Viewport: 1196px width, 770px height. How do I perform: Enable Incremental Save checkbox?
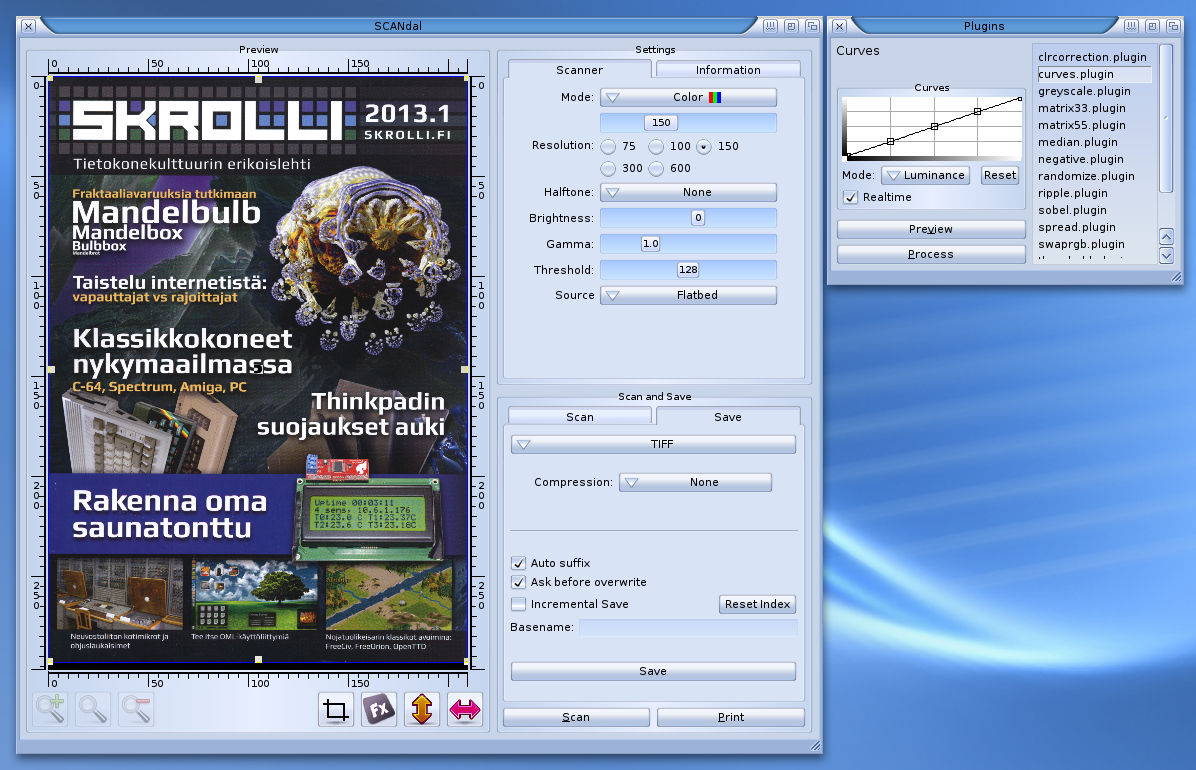519,604
